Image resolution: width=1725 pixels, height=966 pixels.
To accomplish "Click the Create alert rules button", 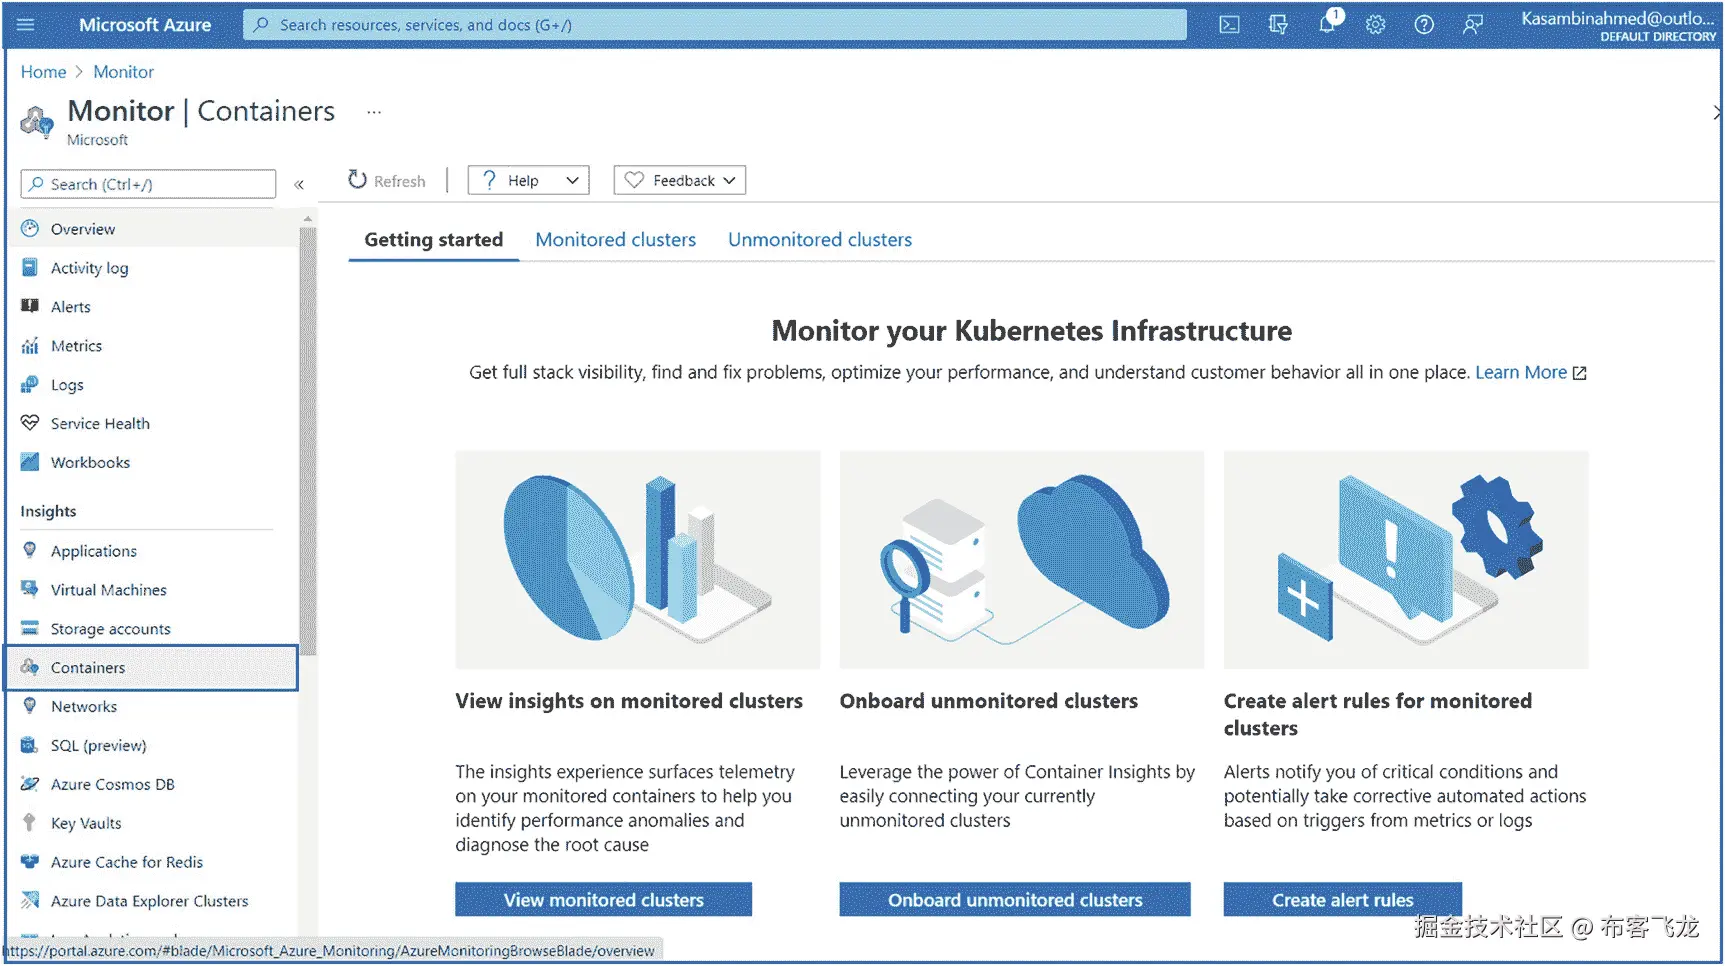I will (1343, 900).
